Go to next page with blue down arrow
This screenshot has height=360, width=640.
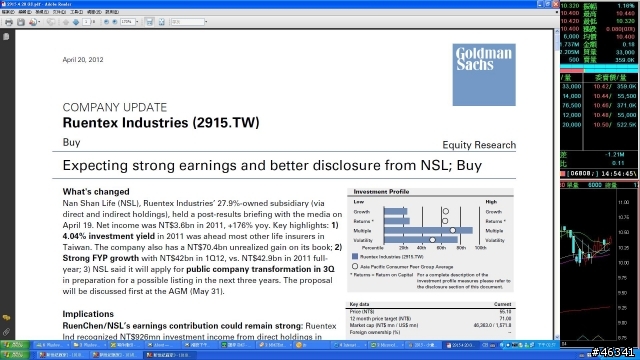[x=76, y=22]
